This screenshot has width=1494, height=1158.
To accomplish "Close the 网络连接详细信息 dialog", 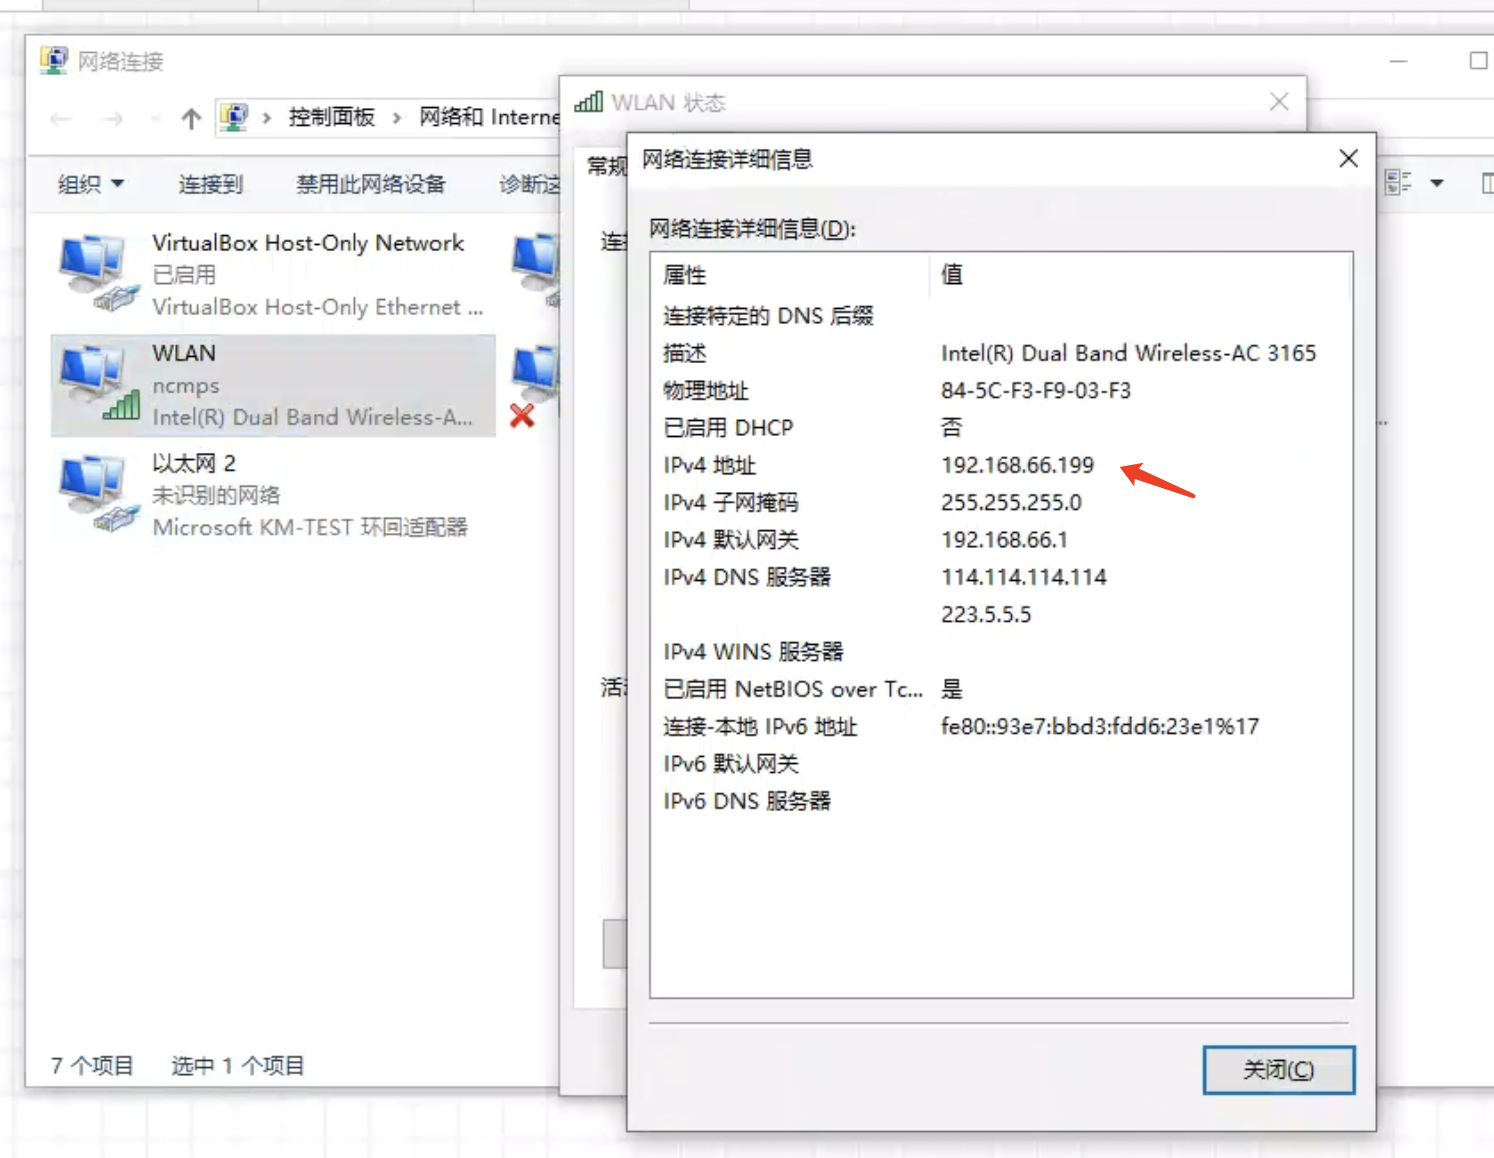I will (x=1348, y=159).
